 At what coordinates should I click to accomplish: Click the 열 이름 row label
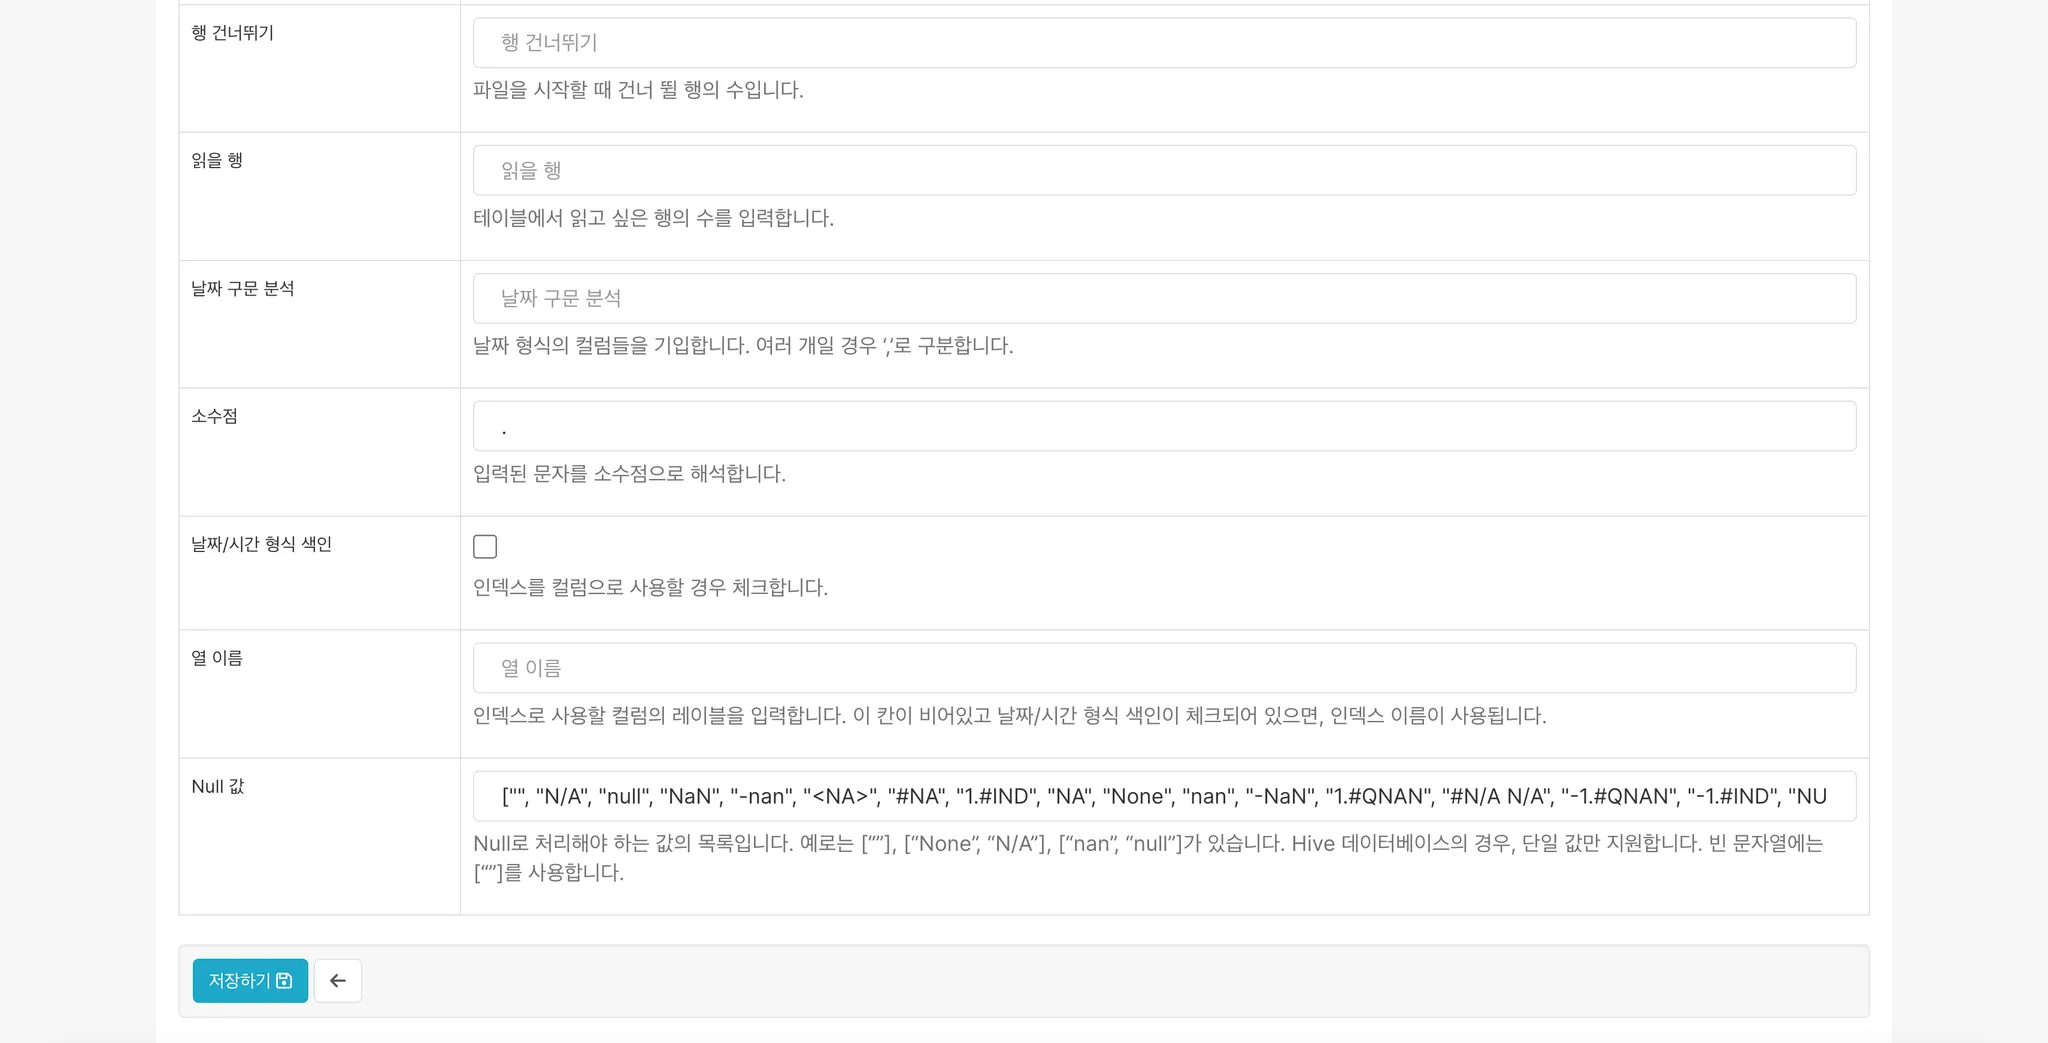pyautogui.click(x=217, y=658)
